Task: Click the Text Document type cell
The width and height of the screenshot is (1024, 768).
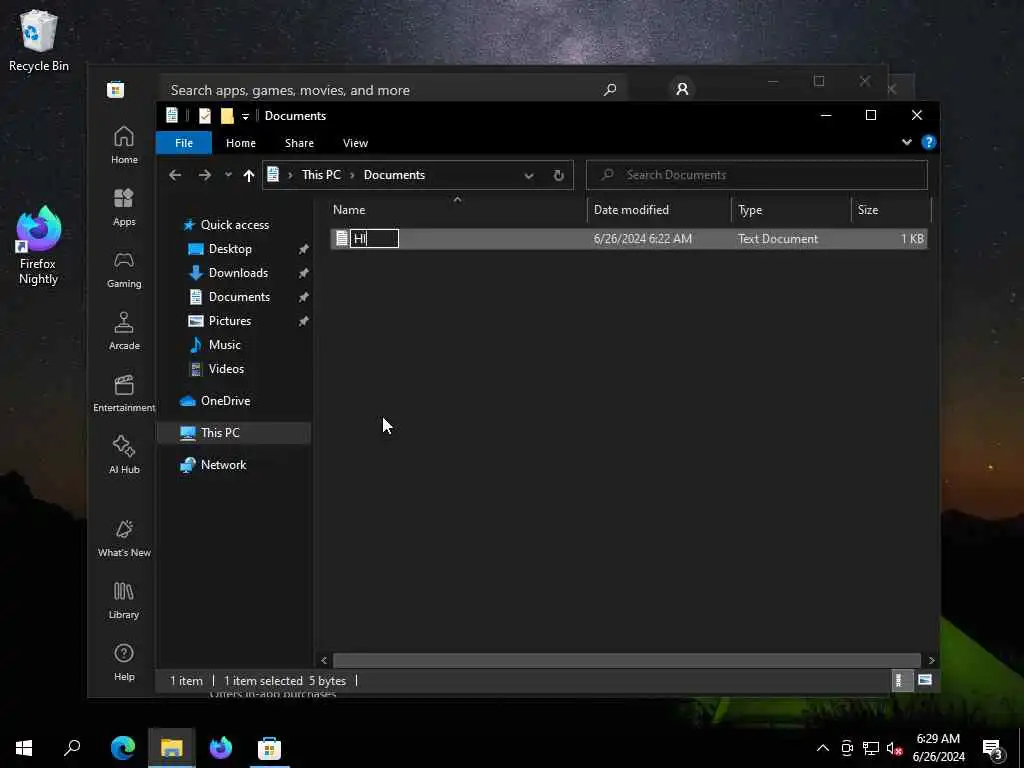Action: click(777, 238)
